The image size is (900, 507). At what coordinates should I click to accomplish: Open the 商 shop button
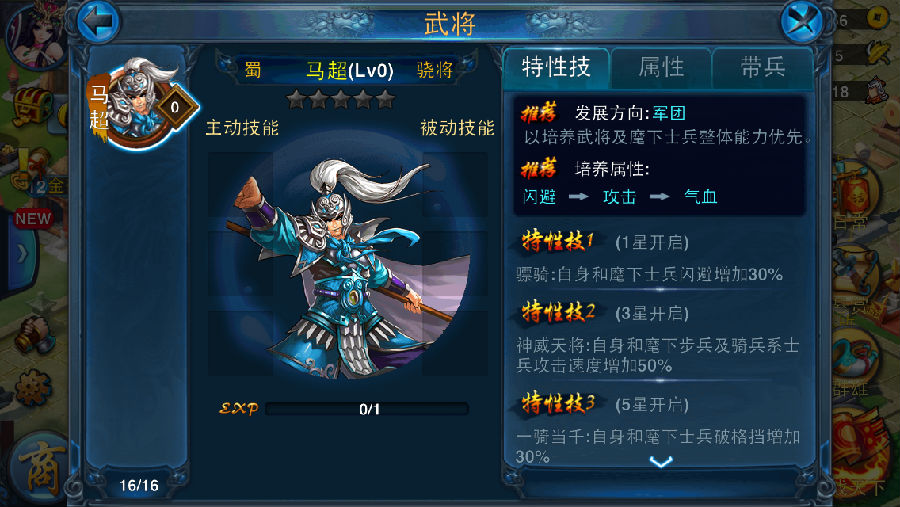pos(40,470)
